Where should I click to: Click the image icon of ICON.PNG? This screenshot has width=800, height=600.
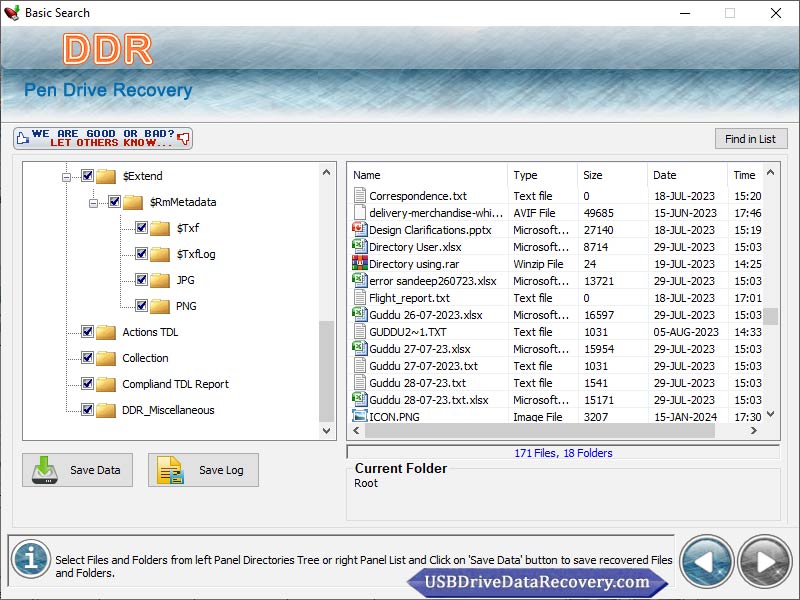pyautogui.click(x=360, y=416)
